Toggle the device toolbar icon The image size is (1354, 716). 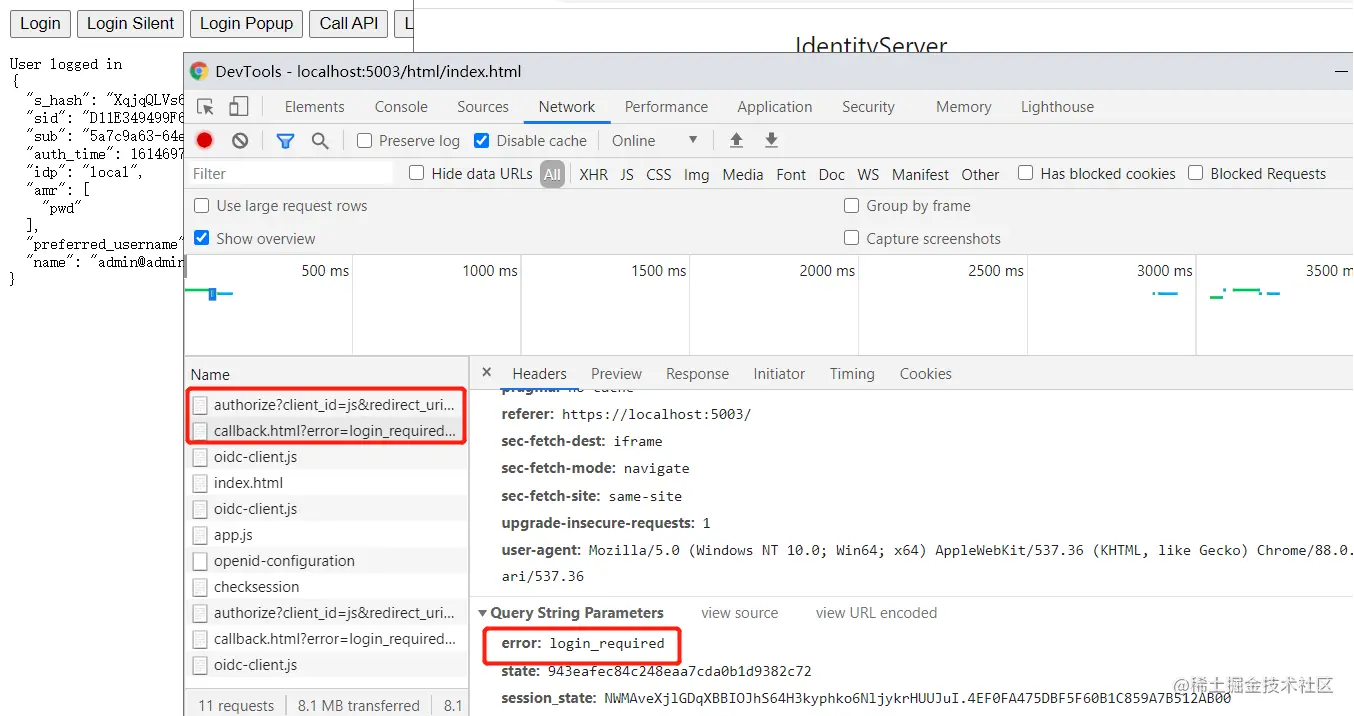(238, 107)
